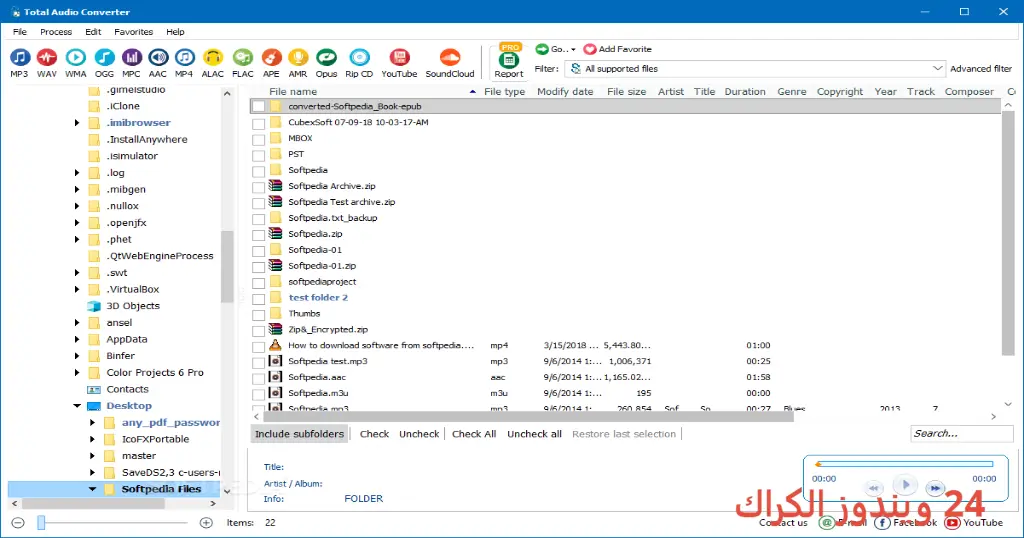
Task: Click the Check button
Action: coord(374,434)
